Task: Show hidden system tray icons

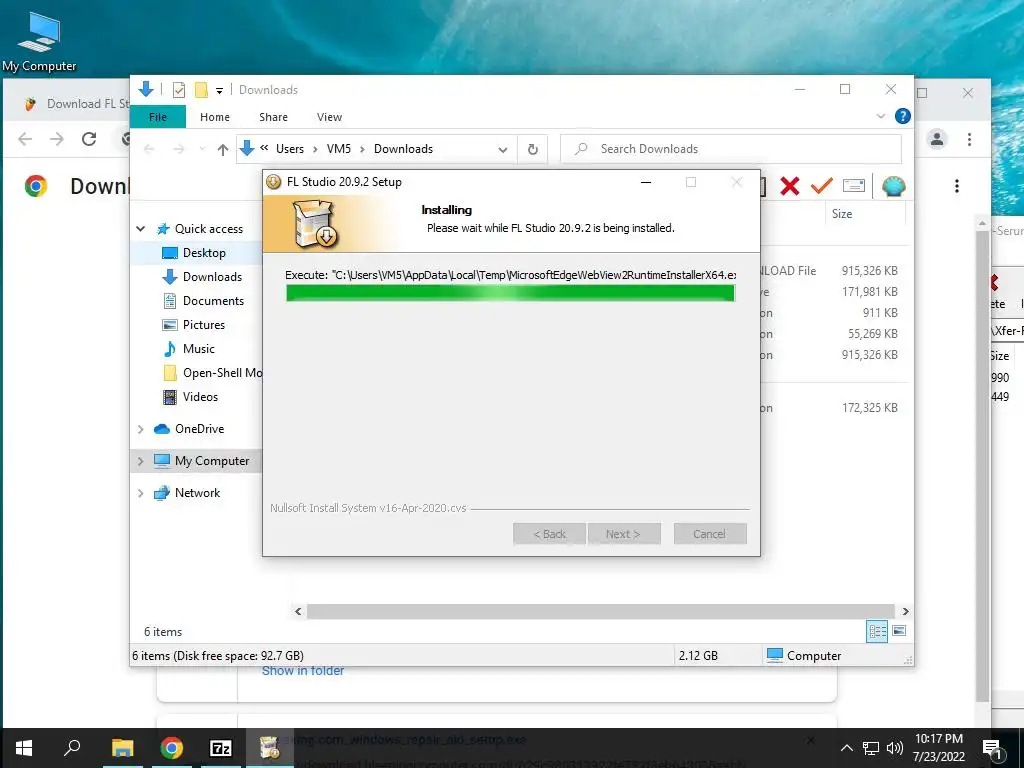Action: (x=846, y=748)
